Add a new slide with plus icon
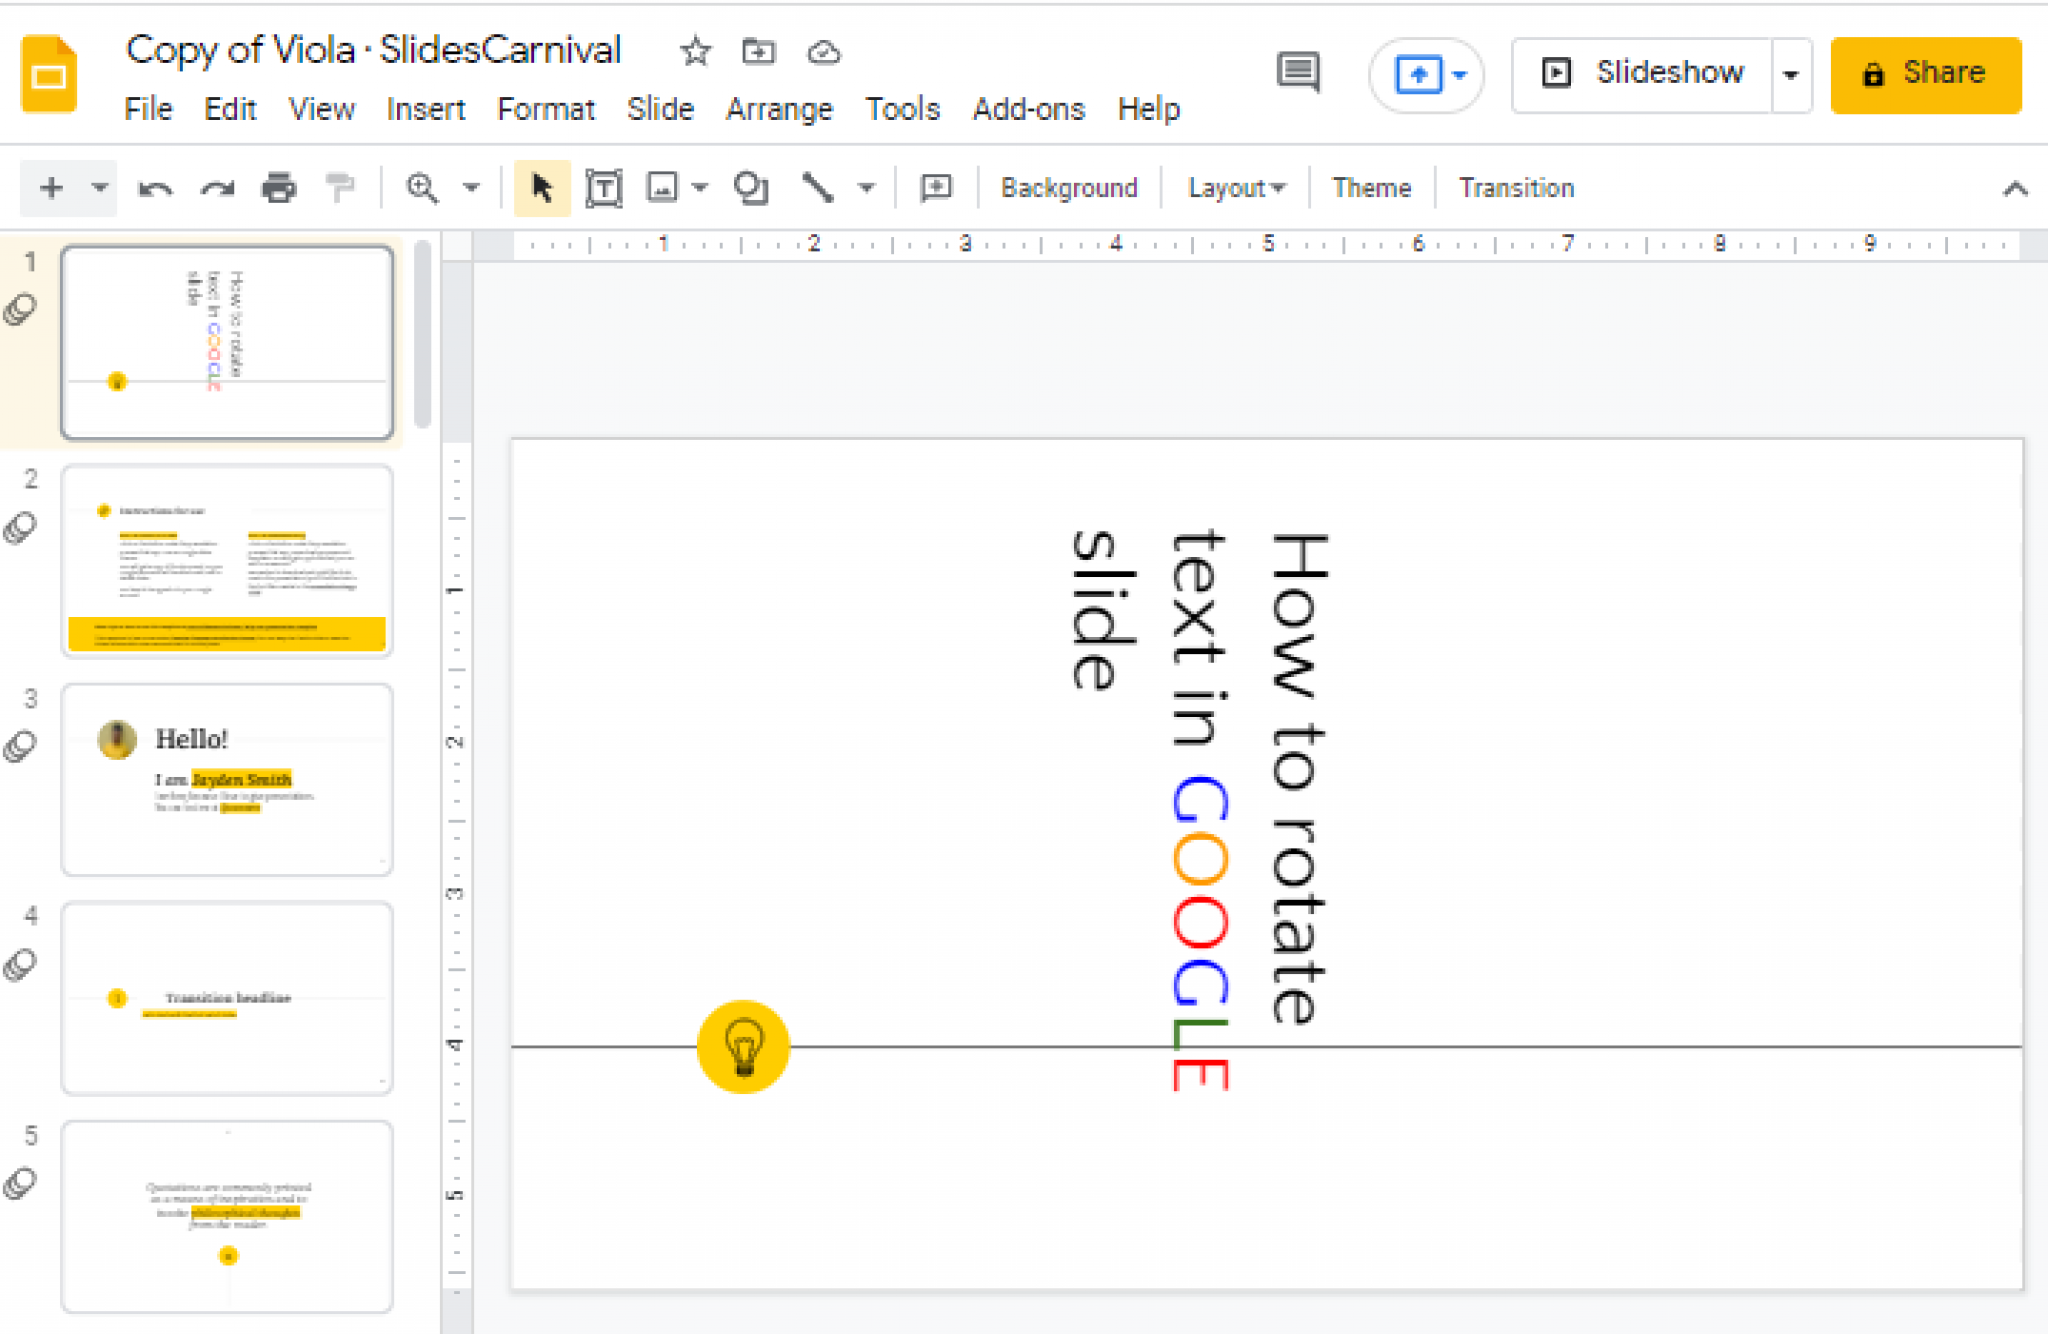The image size is (2048, 1334). [51, 187]
